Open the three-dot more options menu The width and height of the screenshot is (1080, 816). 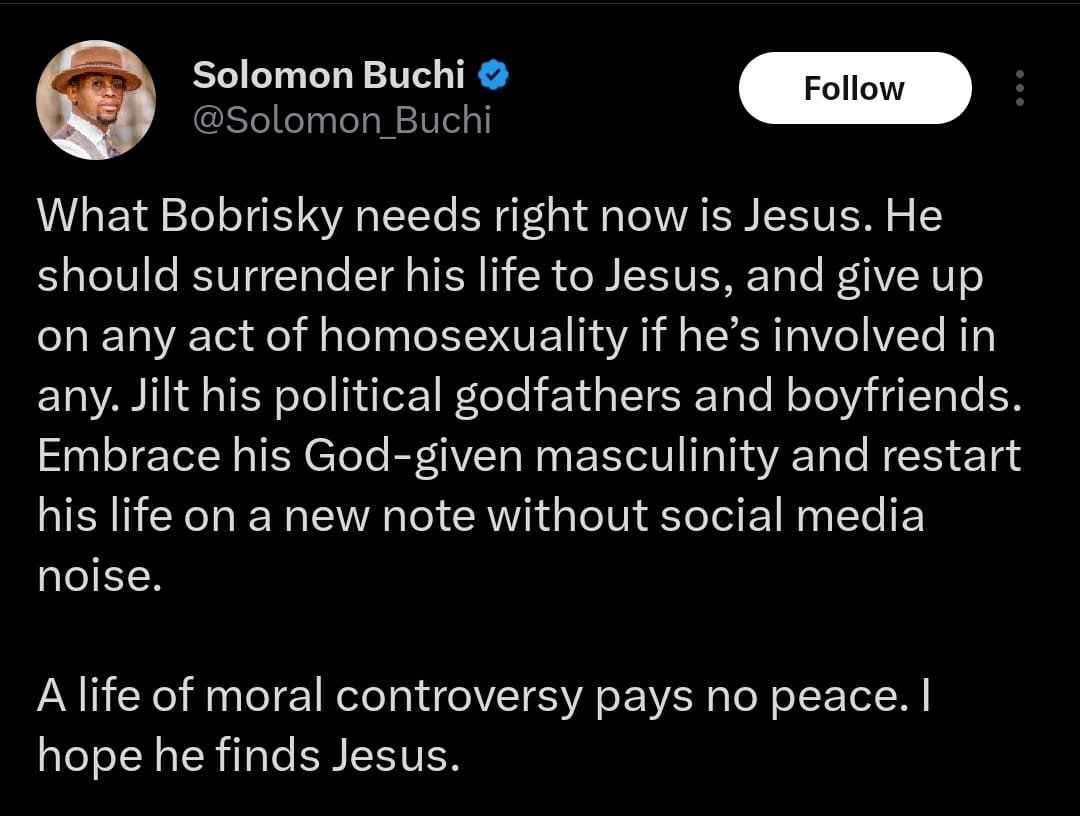1020,88
